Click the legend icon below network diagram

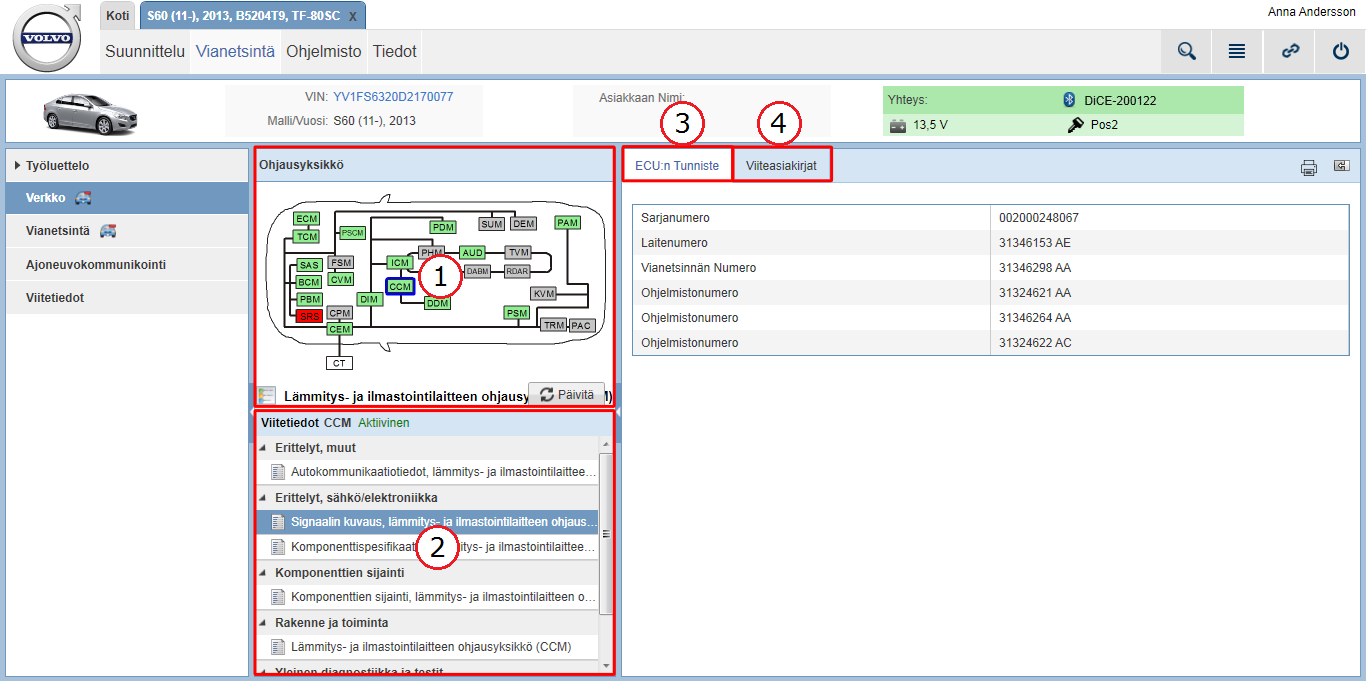click(x=266, y=396)
